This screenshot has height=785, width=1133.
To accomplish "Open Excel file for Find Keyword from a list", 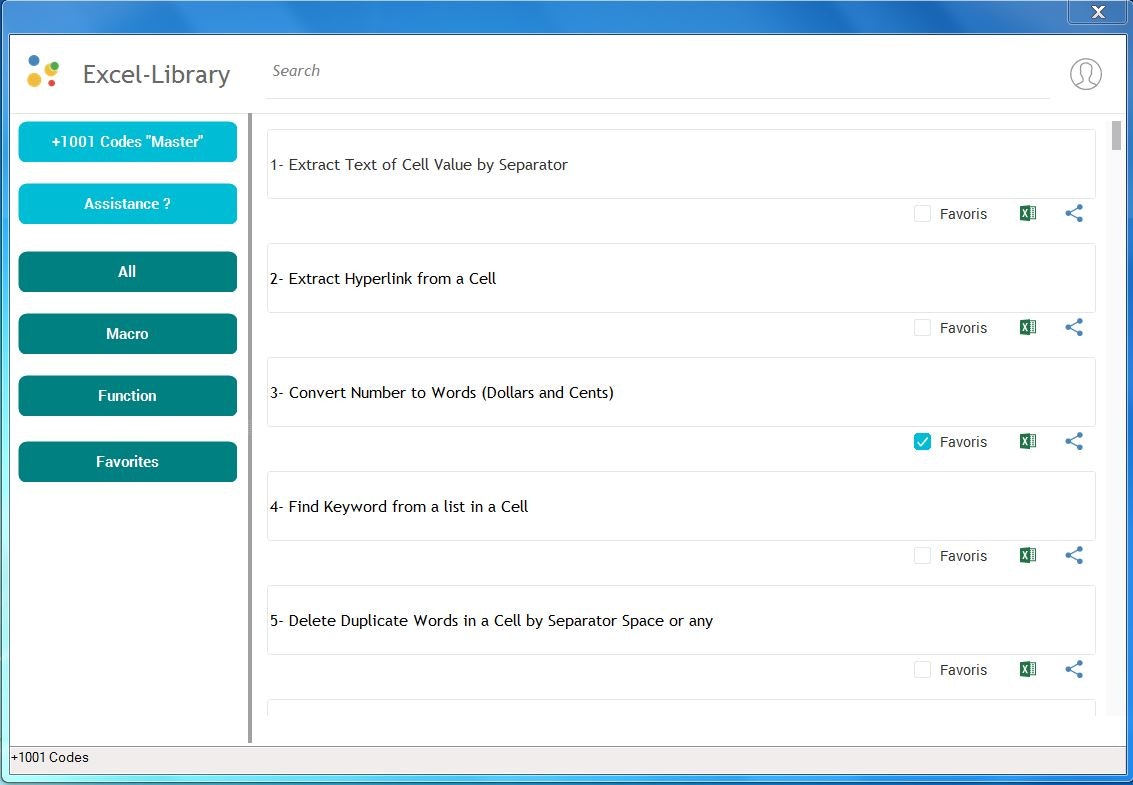I will coord(1027,555).
